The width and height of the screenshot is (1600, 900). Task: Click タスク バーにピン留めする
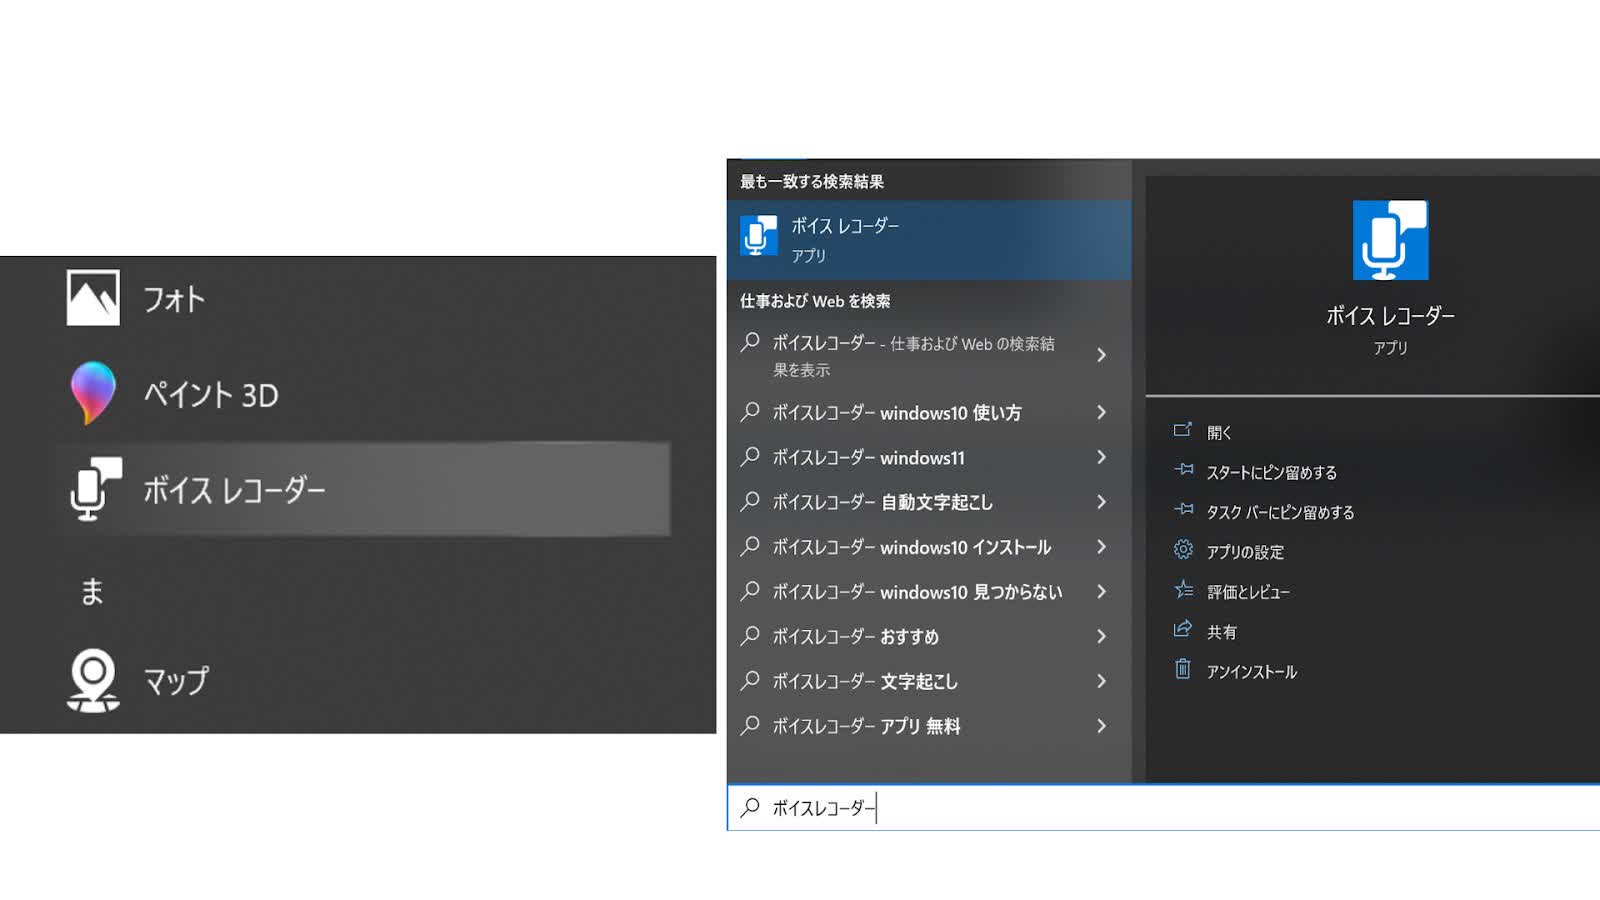pyautogui.click(x=1280, y=512)
